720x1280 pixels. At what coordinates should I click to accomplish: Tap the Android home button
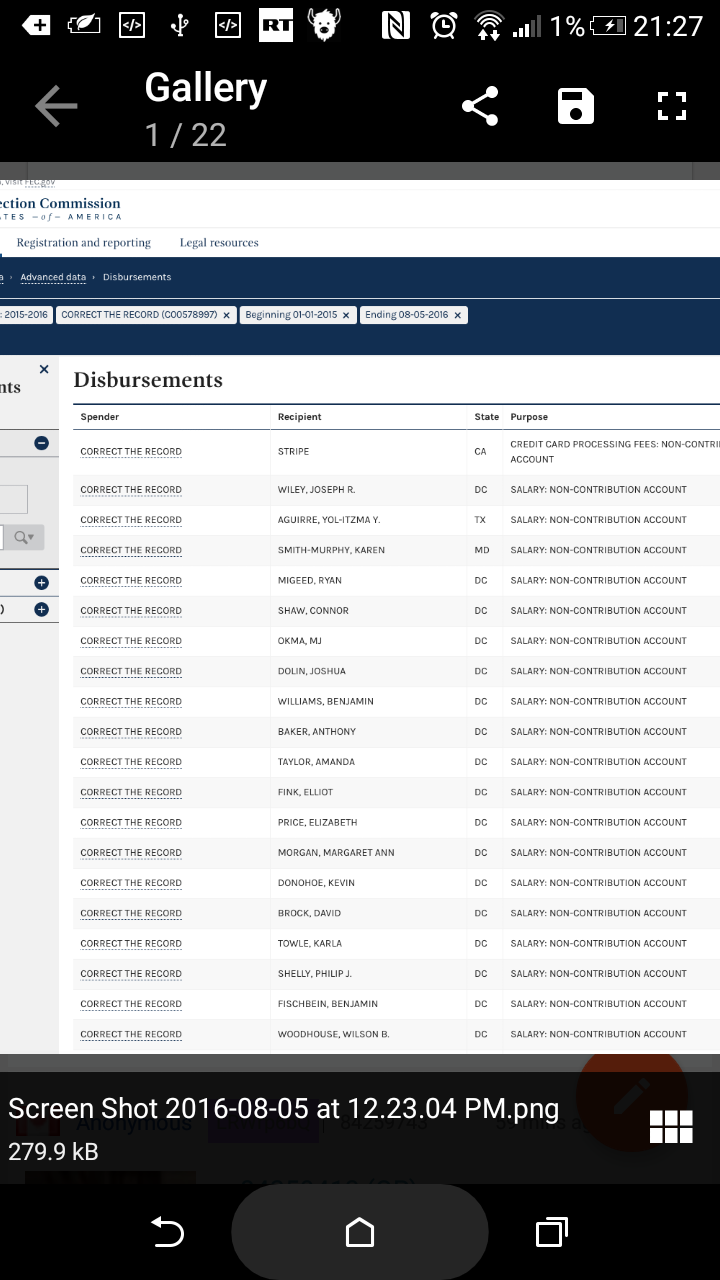click(360, 1232)
